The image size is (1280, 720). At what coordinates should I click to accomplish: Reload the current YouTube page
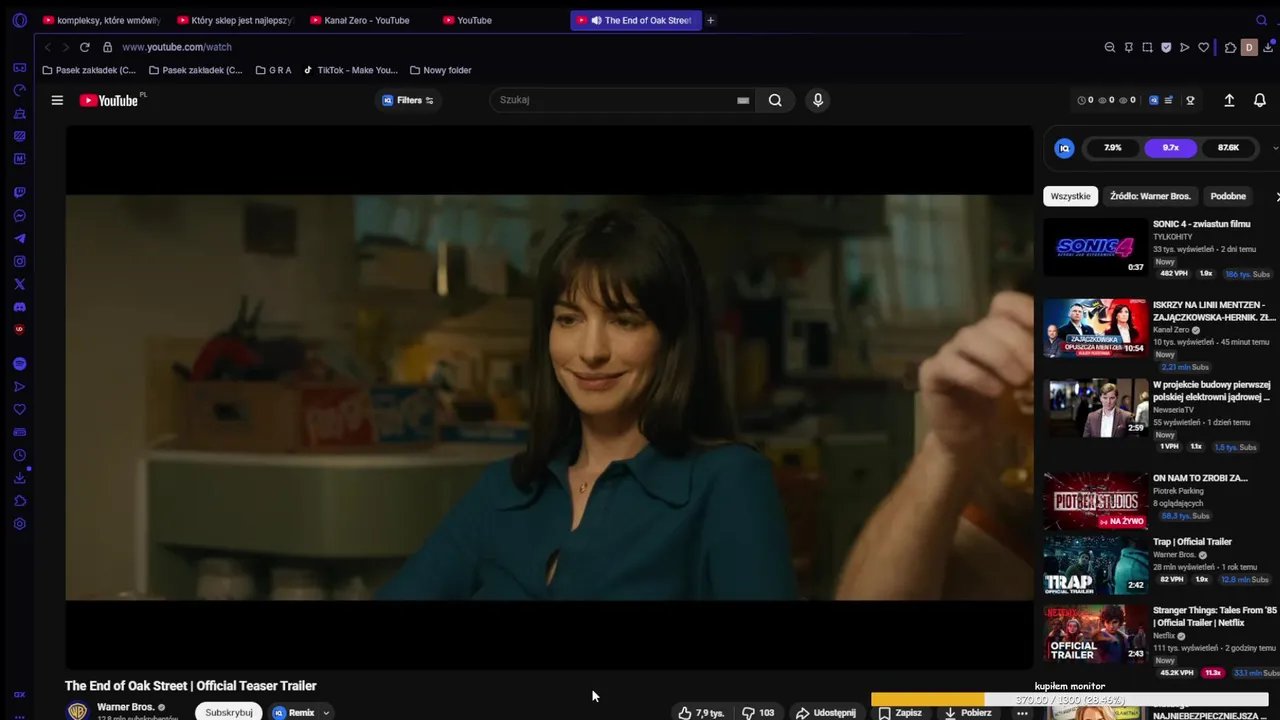click(85, 47)
